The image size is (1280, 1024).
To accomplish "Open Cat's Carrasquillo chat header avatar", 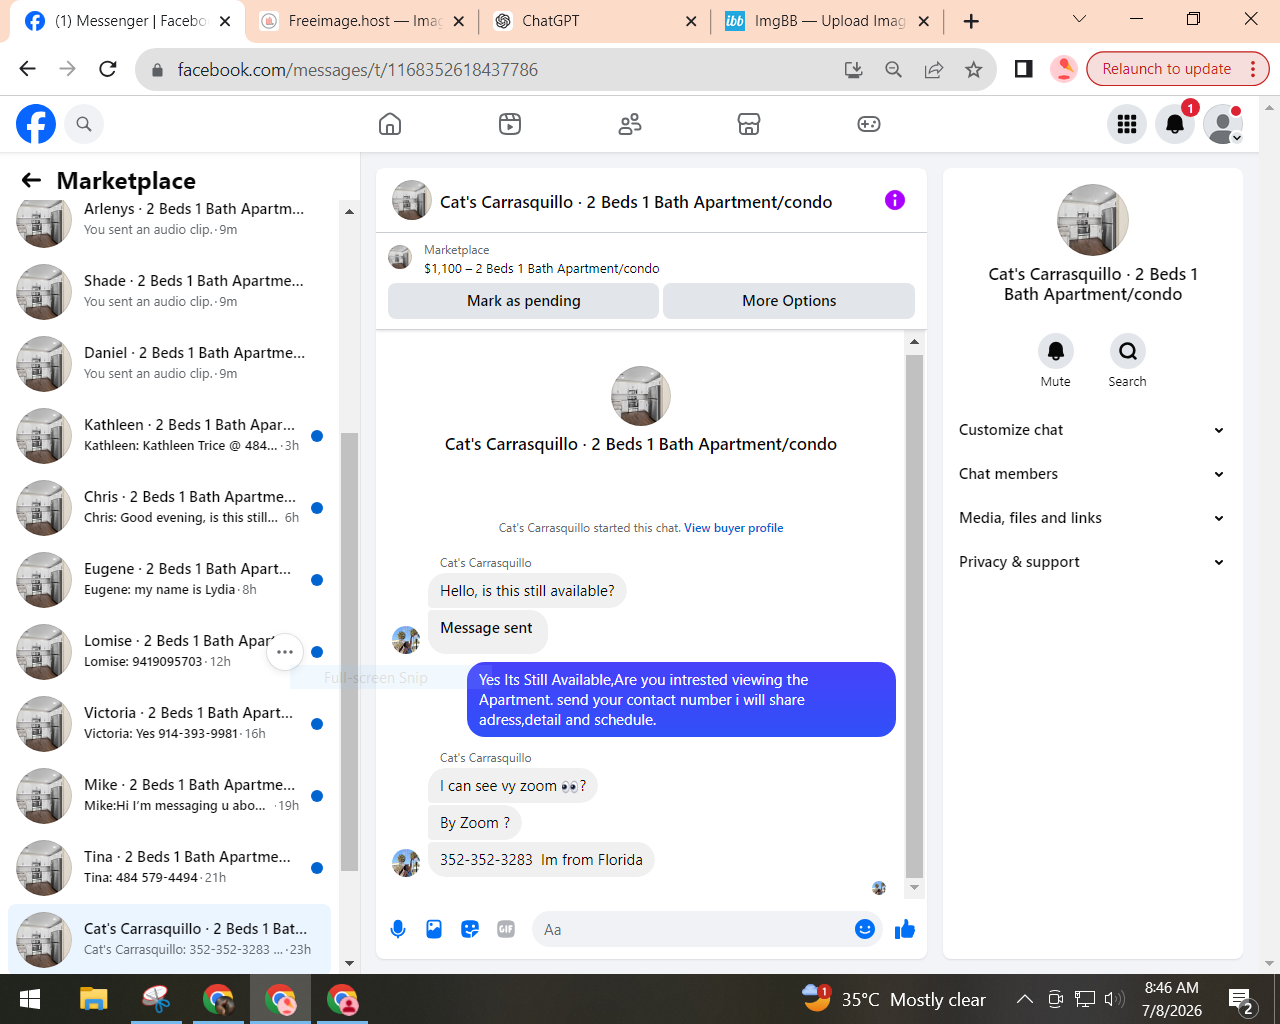I will tap(411, 200).
